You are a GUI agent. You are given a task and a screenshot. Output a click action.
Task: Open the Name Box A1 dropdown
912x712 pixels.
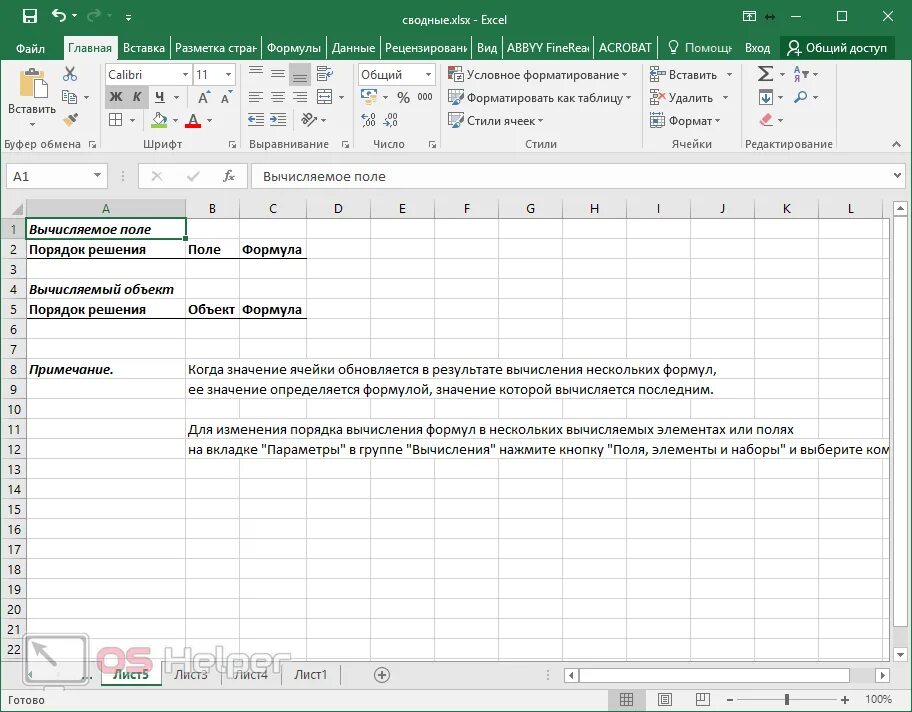pos(97,175)
